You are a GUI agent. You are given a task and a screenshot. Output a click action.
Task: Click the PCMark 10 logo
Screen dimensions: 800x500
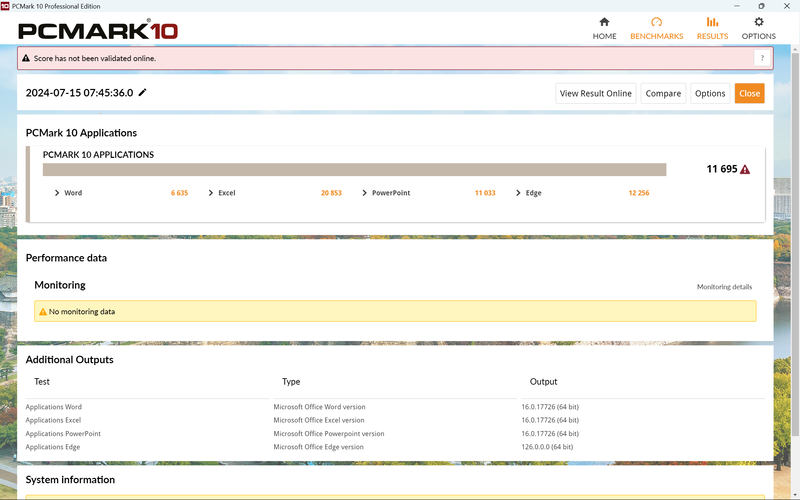point(98,30)
